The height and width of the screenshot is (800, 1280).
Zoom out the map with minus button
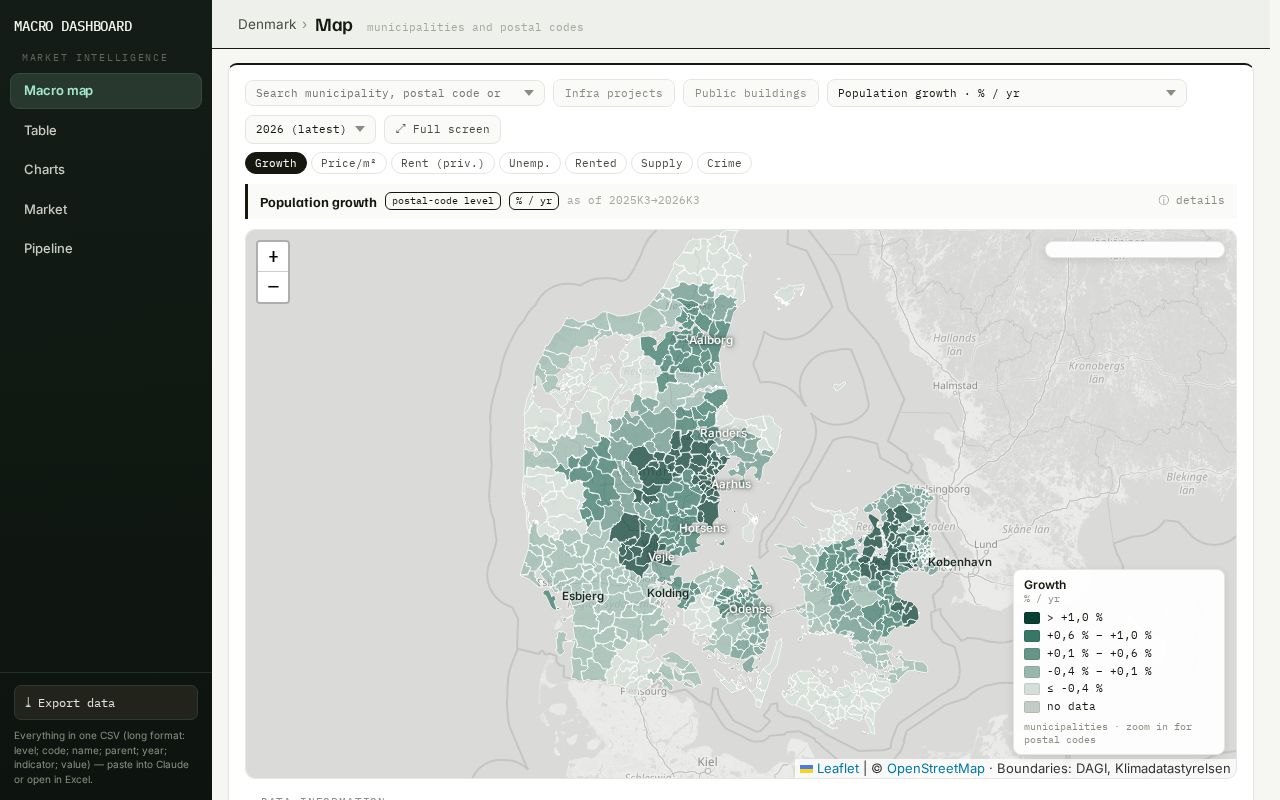pos(273,287)
